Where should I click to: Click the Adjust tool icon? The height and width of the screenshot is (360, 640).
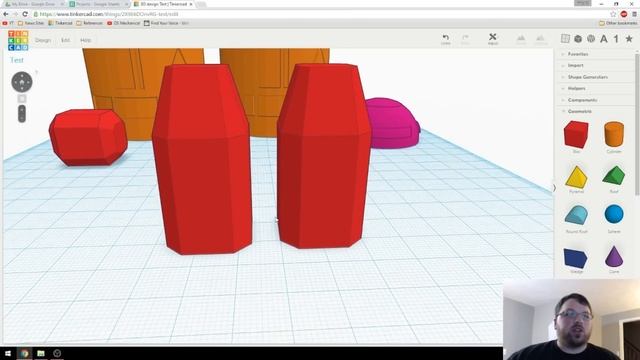pyautogui.click(x=493, y=37)
